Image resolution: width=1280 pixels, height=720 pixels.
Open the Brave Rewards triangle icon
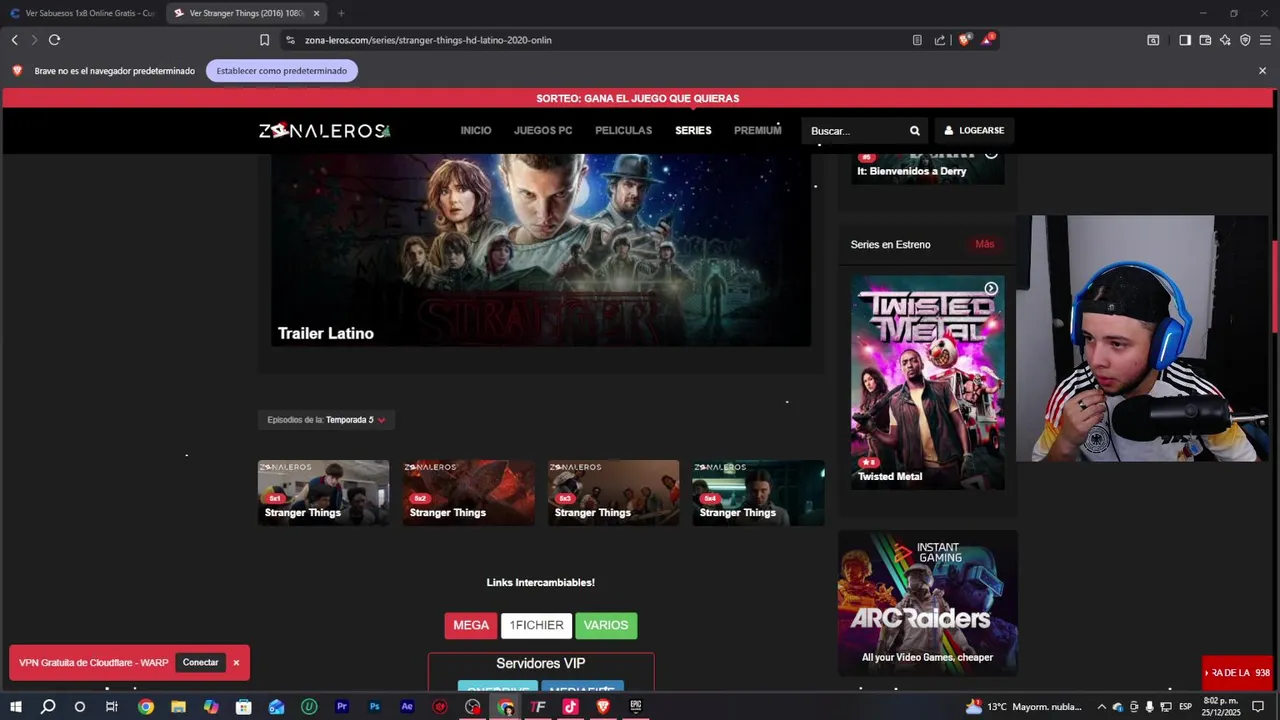pos(987,40)
